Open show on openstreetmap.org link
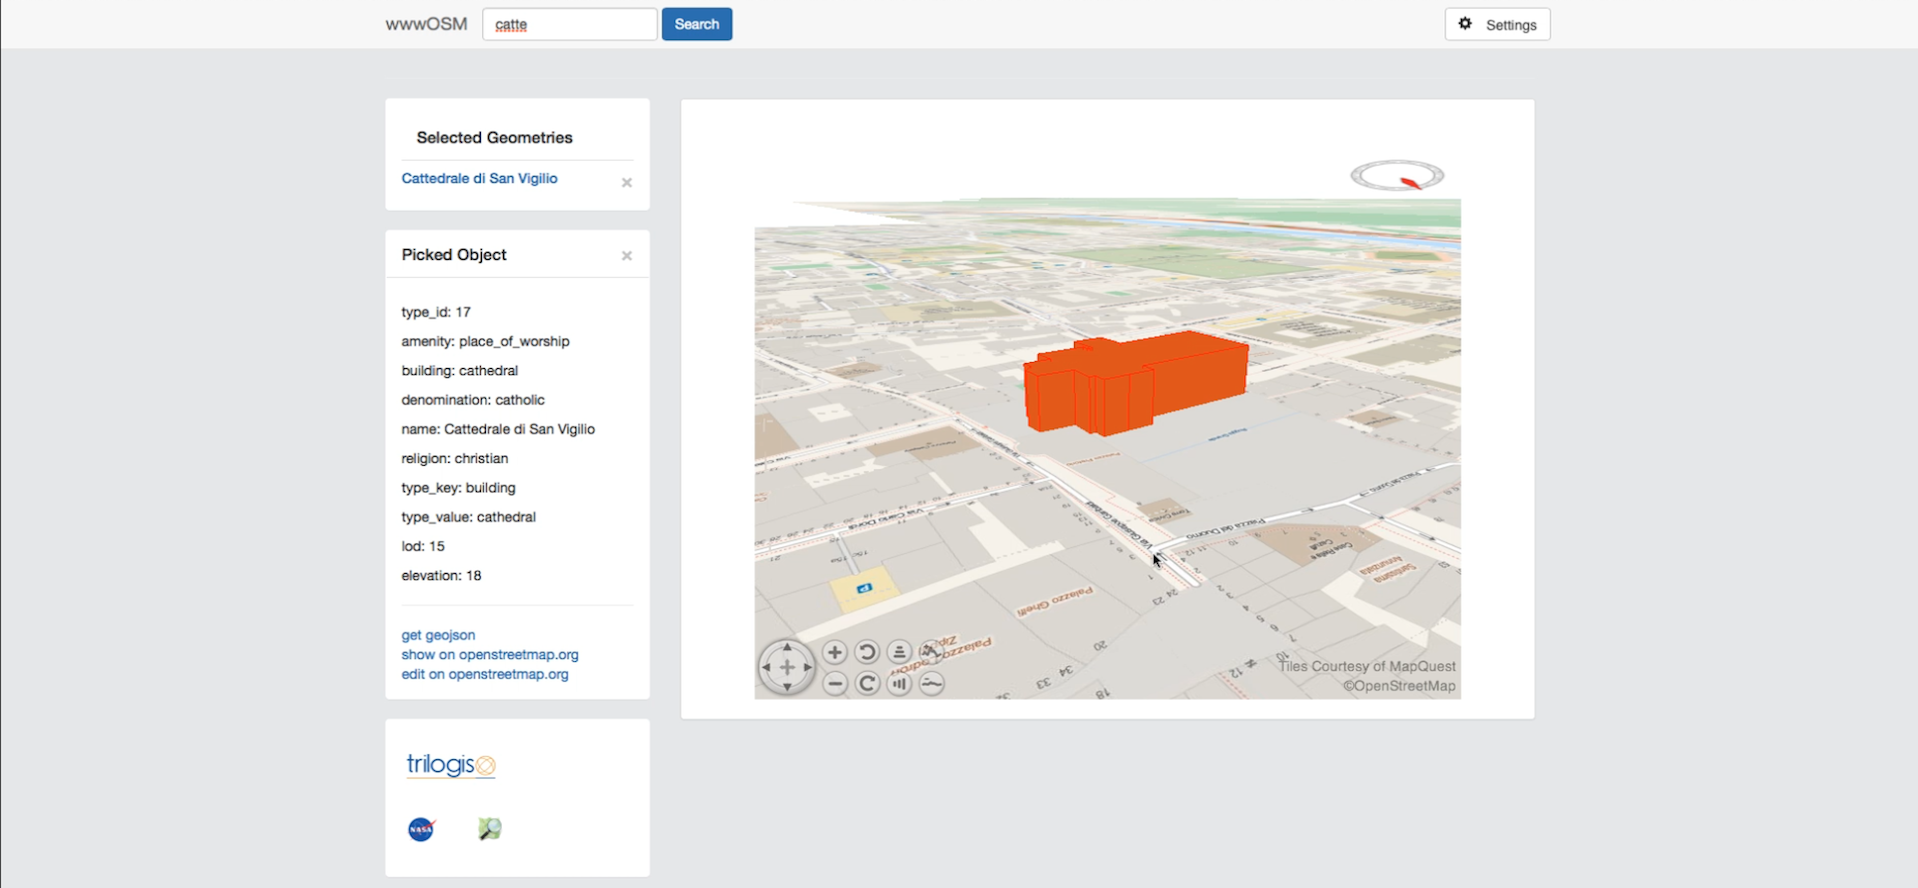This screenshot has width=1918, height=888. [x=490, y=655]
